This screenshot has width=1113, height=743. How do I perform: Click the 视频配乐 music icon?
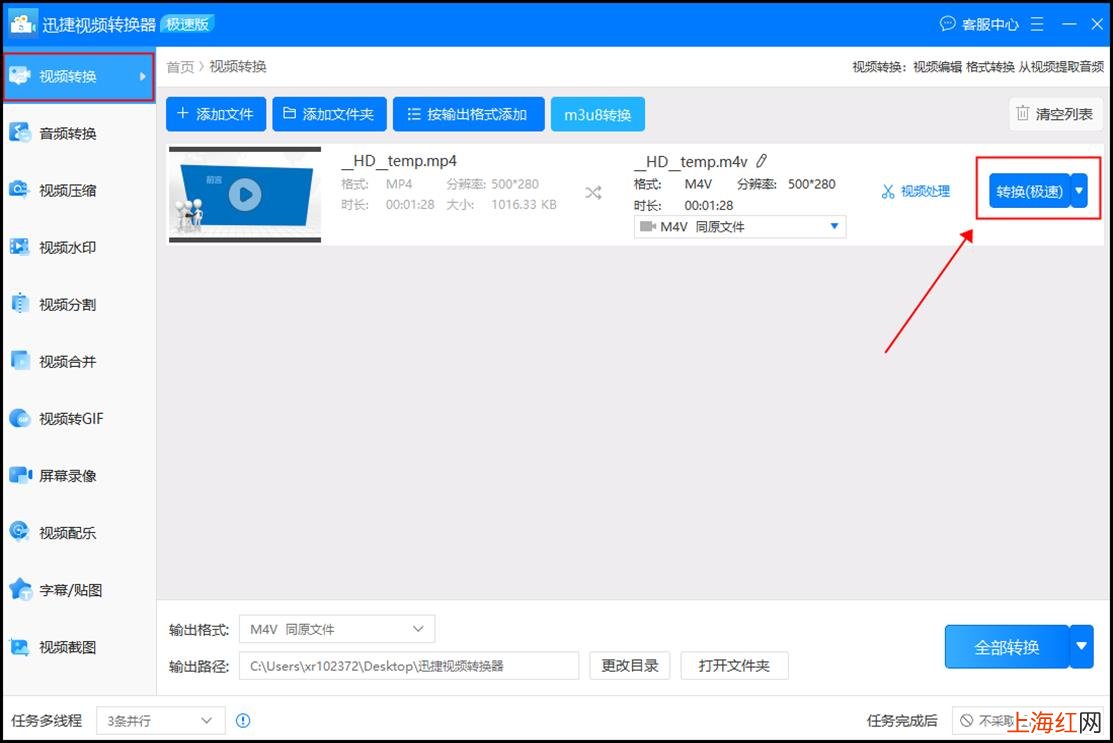20,532
